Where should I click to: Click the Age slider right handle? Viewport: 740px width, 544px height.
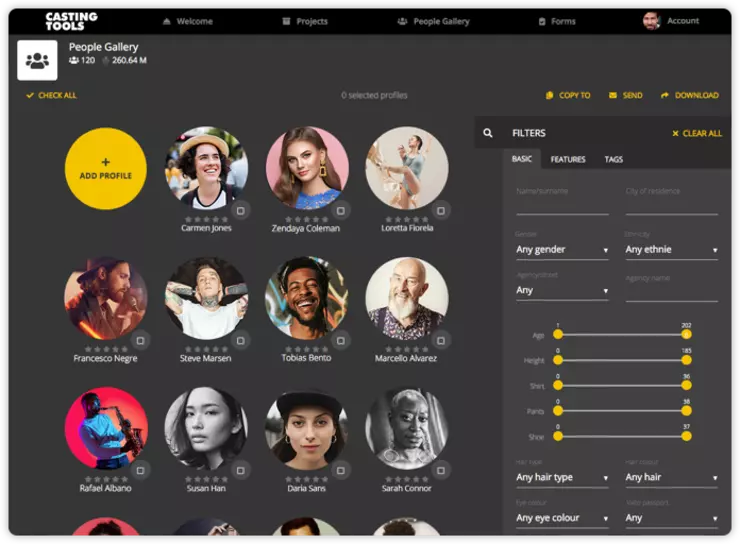point(686,334)
